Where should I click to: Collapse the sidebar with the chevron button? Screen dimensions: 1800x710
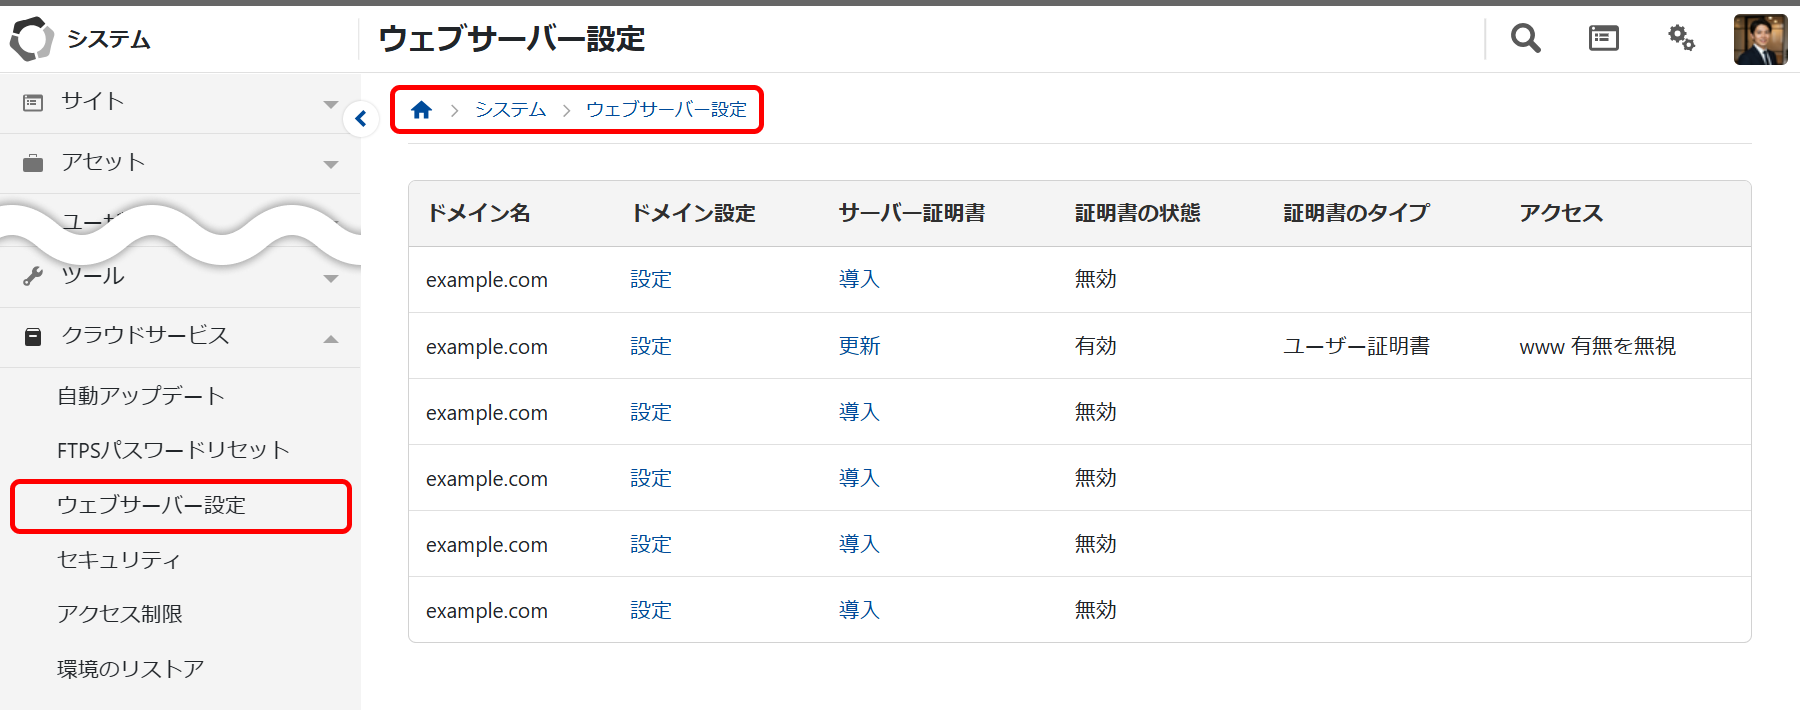(x=361, y=119)
